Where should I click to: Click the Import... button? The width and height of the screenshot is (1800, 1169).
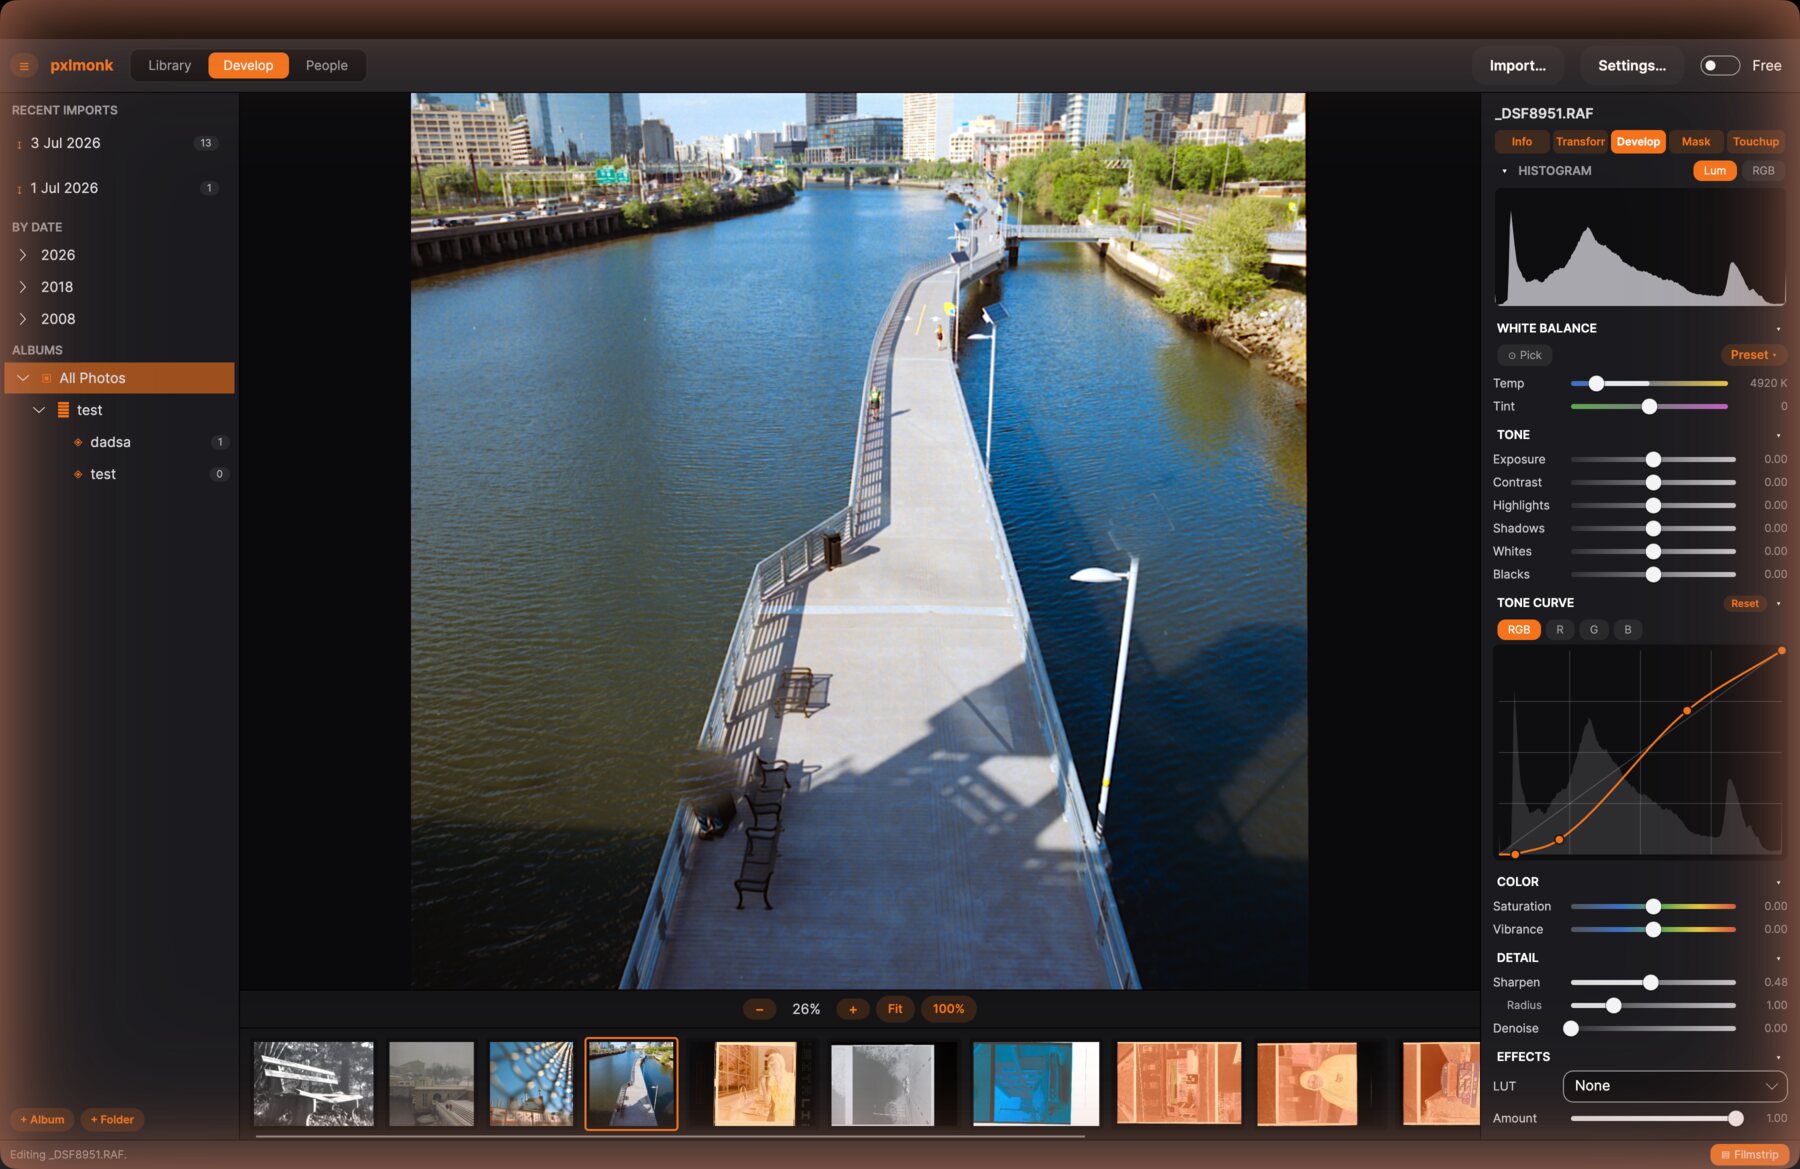point(1517,66)
